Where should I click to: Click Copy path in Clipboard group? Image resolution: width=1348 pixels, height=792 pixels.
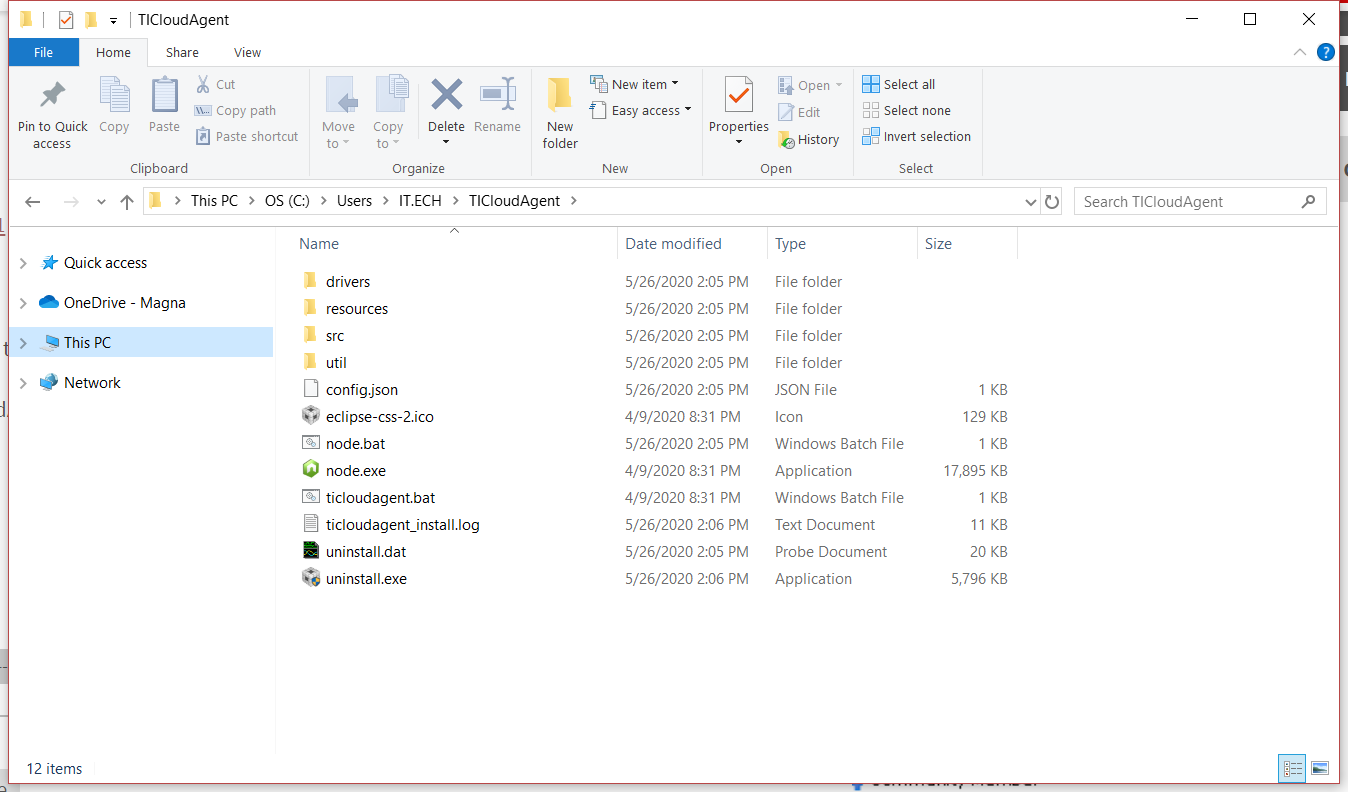tap(235, 110)
